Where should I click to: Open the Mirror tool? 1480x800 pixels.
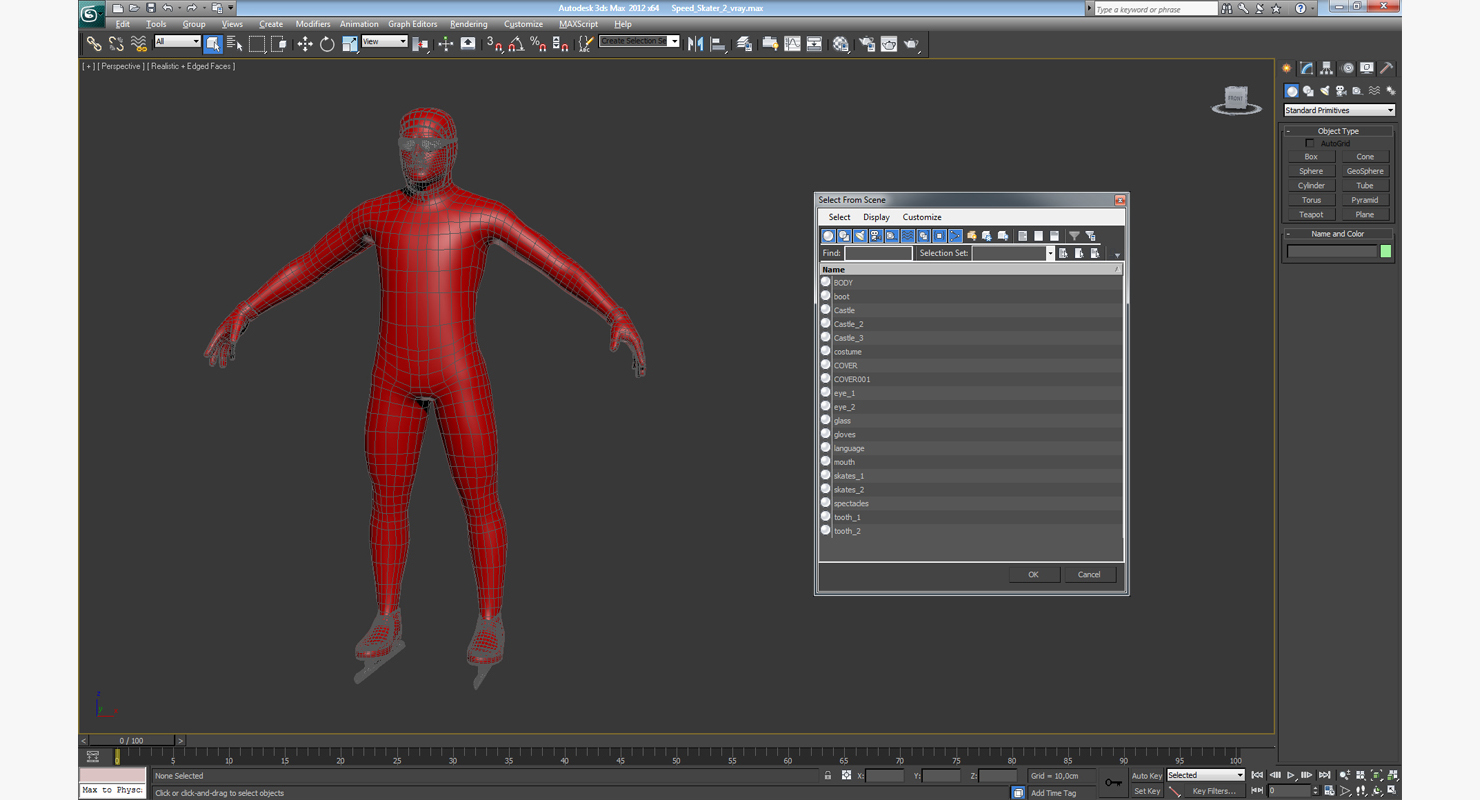tap(695, 44)
